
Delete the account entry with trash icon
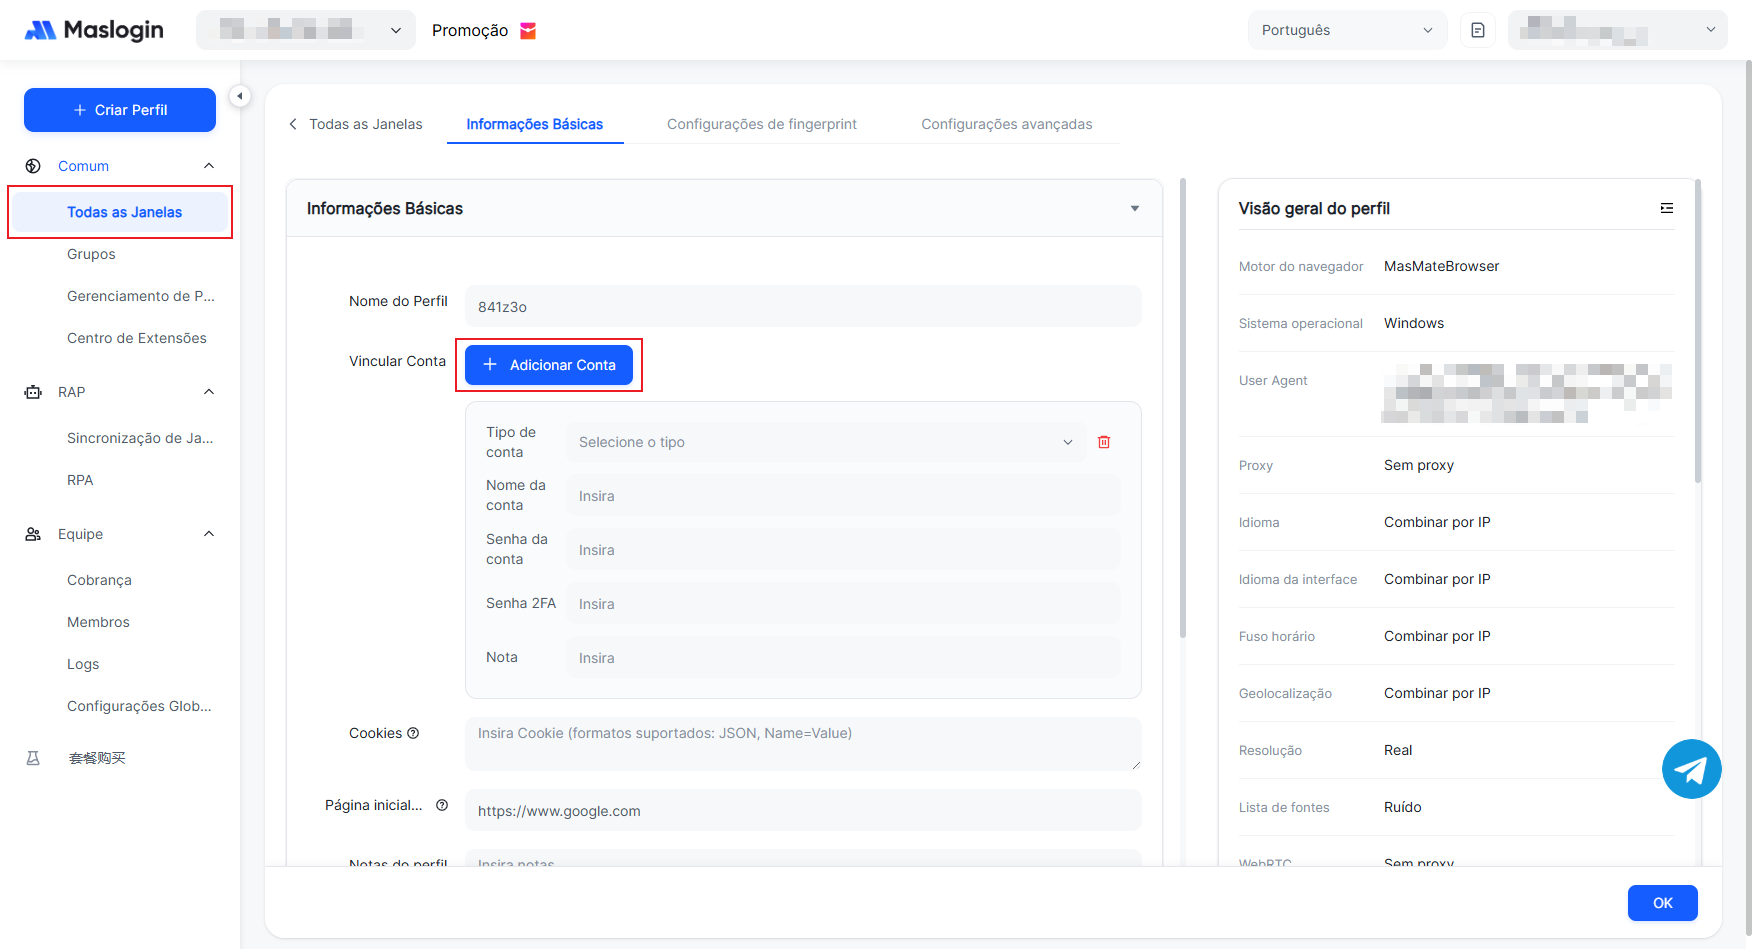point(1104,442)
